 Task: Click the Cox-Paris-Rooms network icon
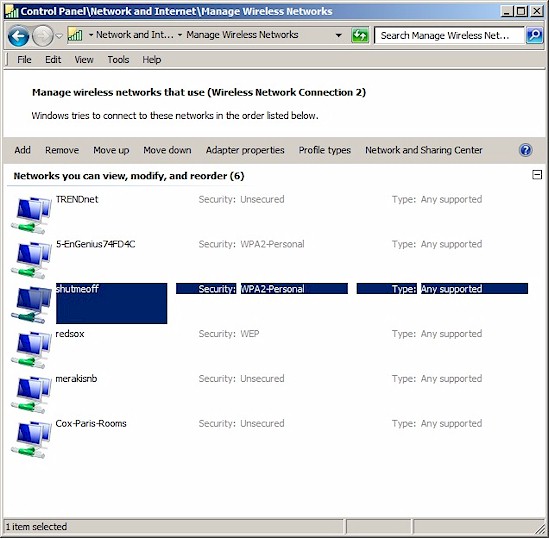pyautogui.click(x=31, y=439)
